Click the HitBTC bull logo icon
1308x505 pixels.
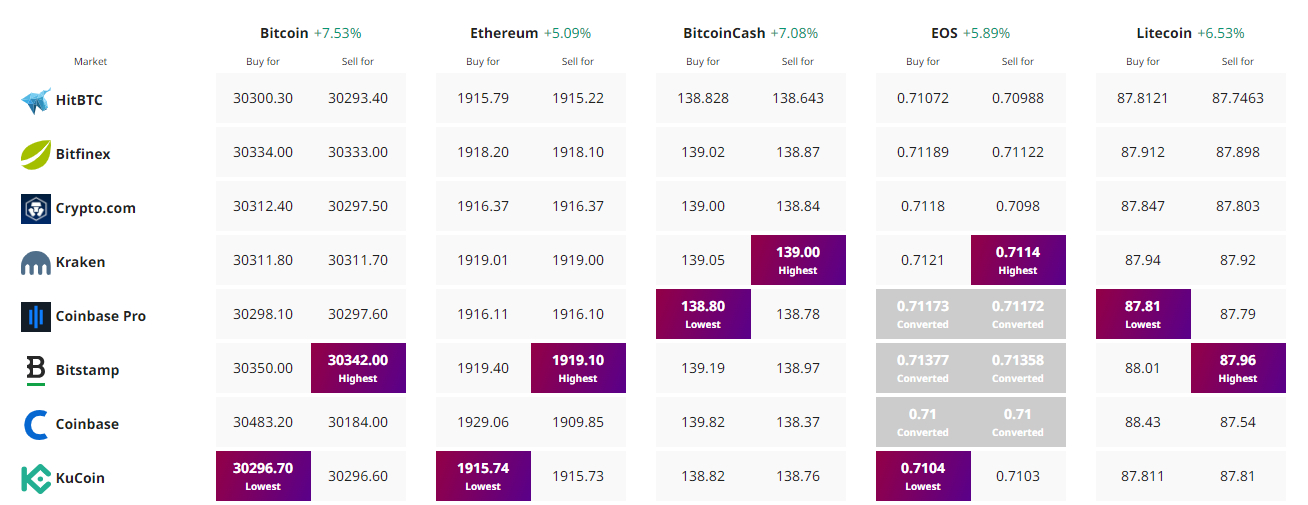(36, 100)
